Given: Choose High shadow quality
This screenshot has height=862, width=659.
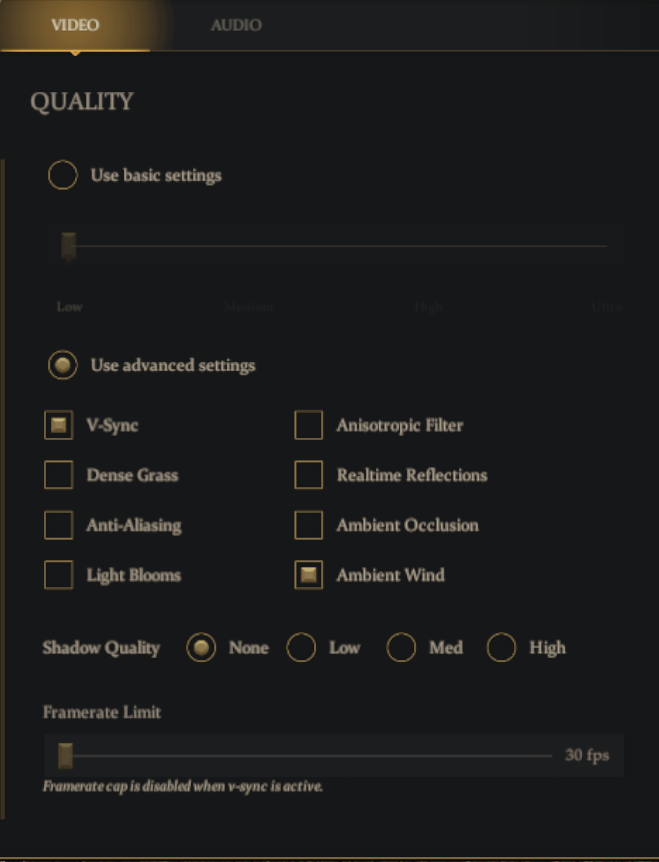Looking at the screenshot, I should pyautogui.click(x=501, y=648).
